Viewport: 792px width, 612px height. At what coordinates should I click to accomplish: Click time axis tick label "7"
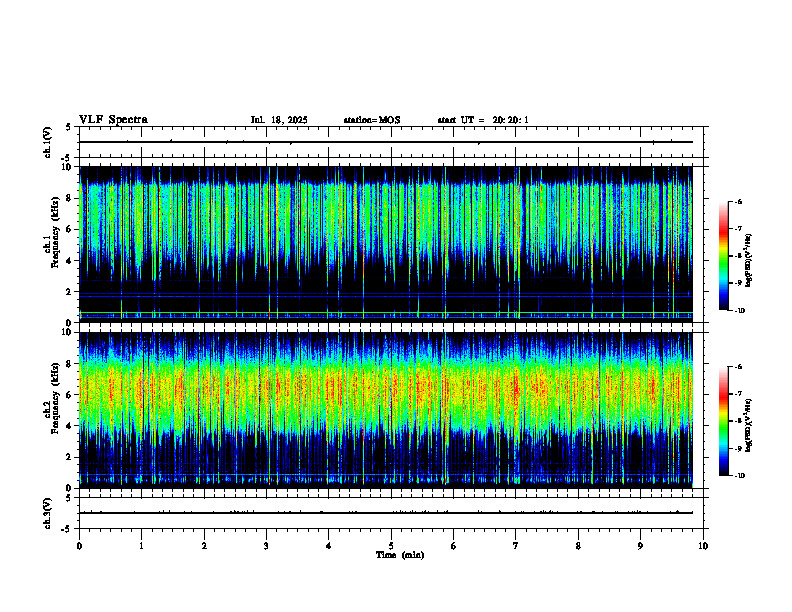point(516,546)
